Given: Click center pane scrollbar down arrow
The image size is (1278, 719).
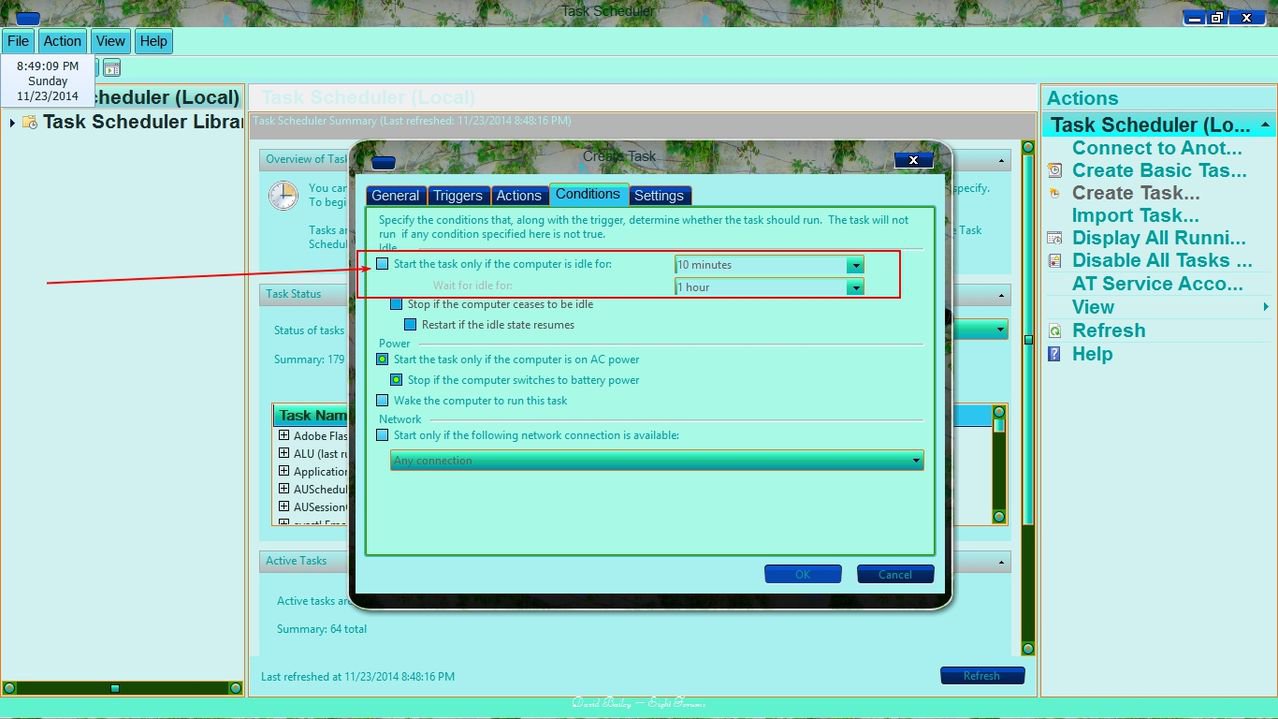Looking at the screenshot, I should [1028, 649].
